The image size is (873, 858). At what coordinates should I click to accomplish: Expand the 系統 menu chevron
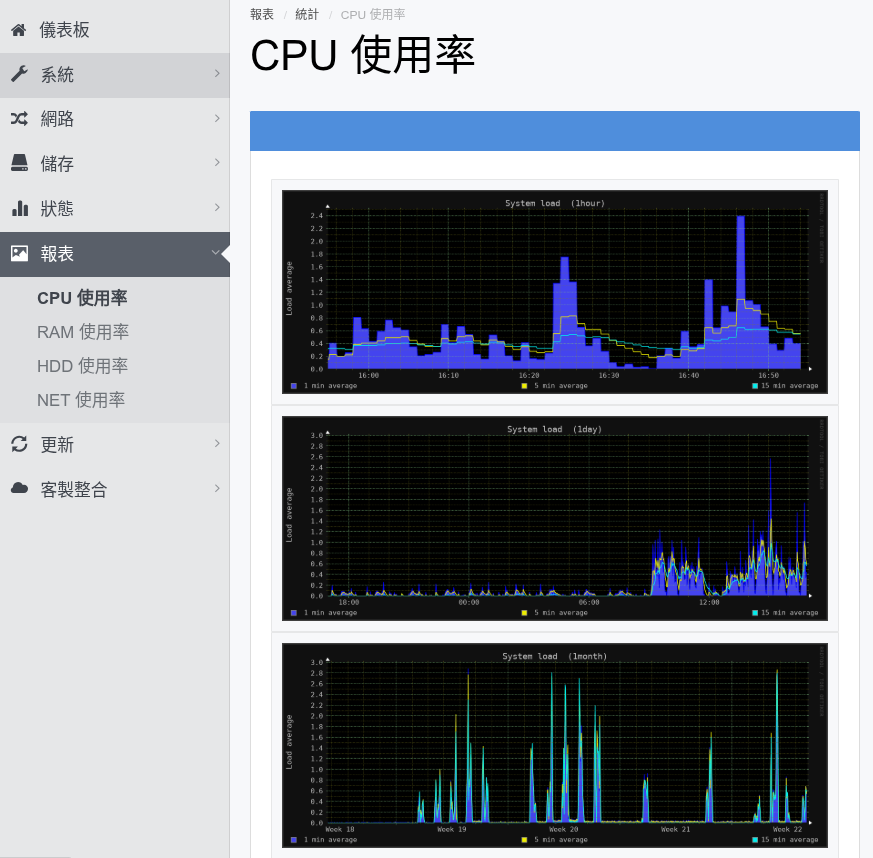(217, 73)
